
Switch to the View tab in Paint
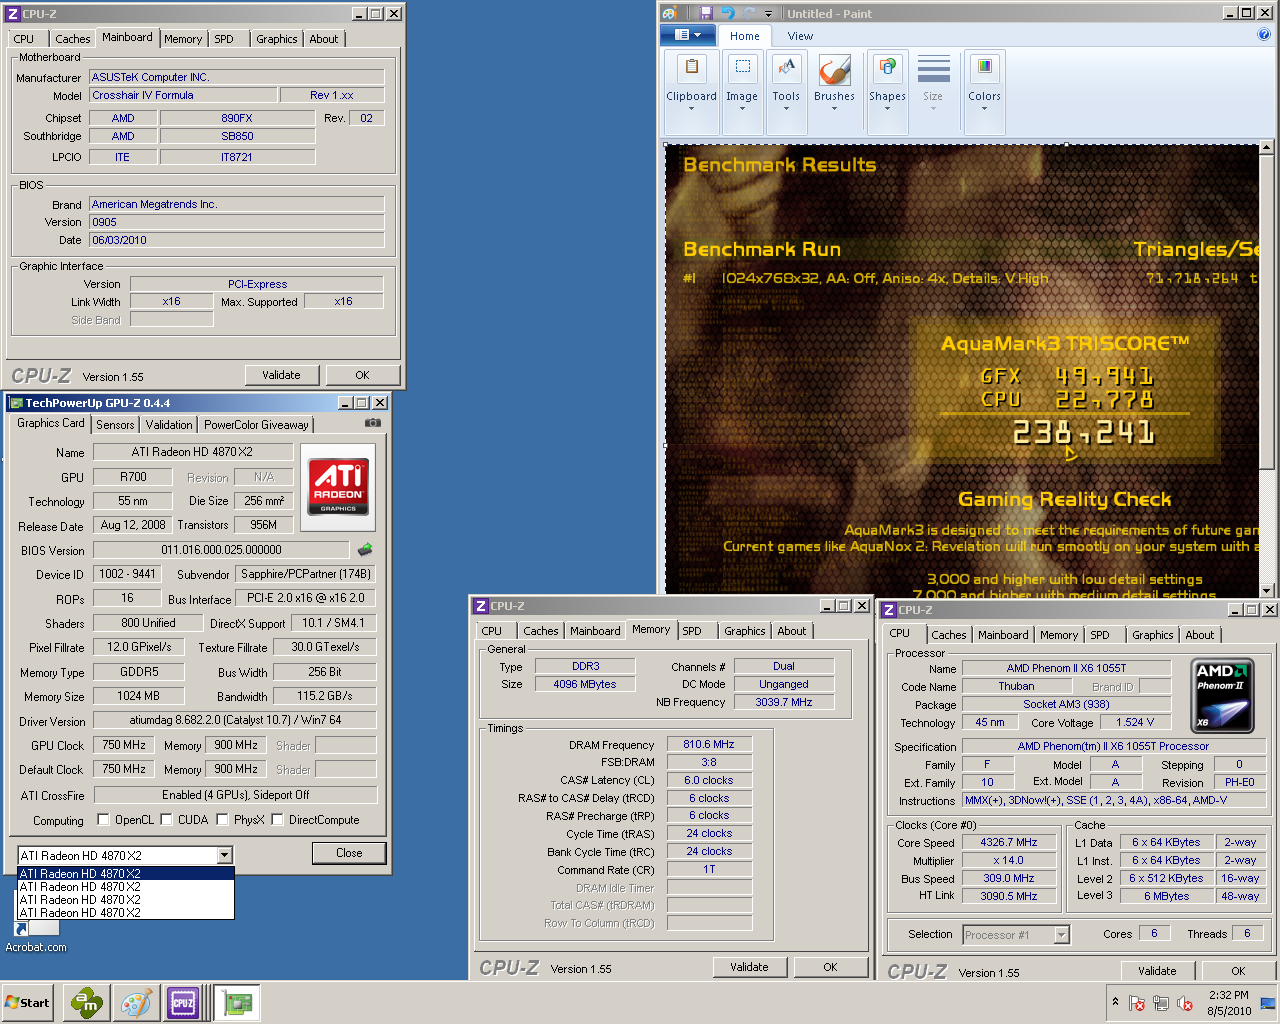click(x=800, y=36)
